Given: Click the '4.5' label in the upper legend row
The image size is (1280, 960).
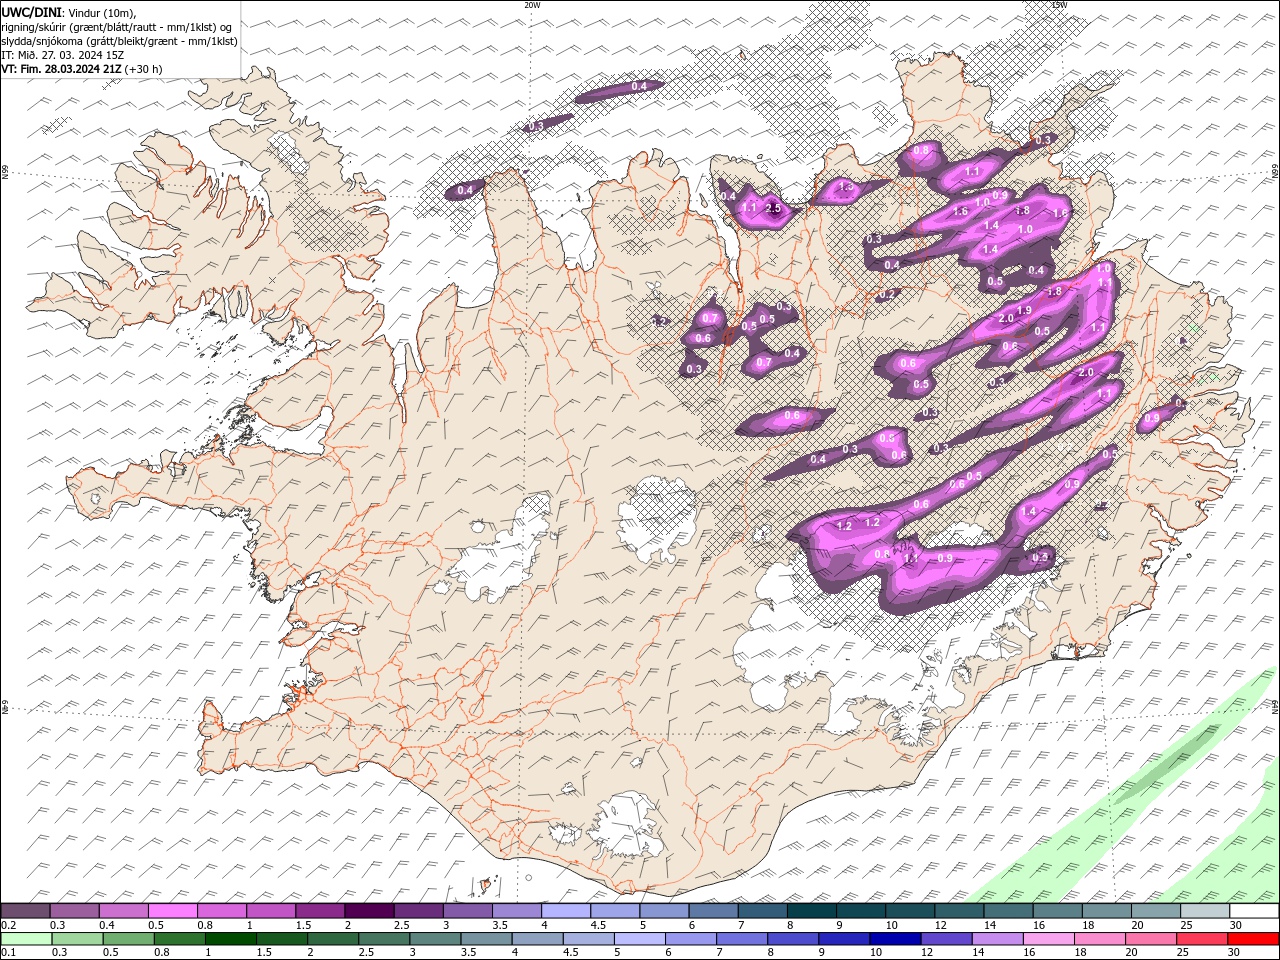Looking at the screenshot, I should [599, 925].
